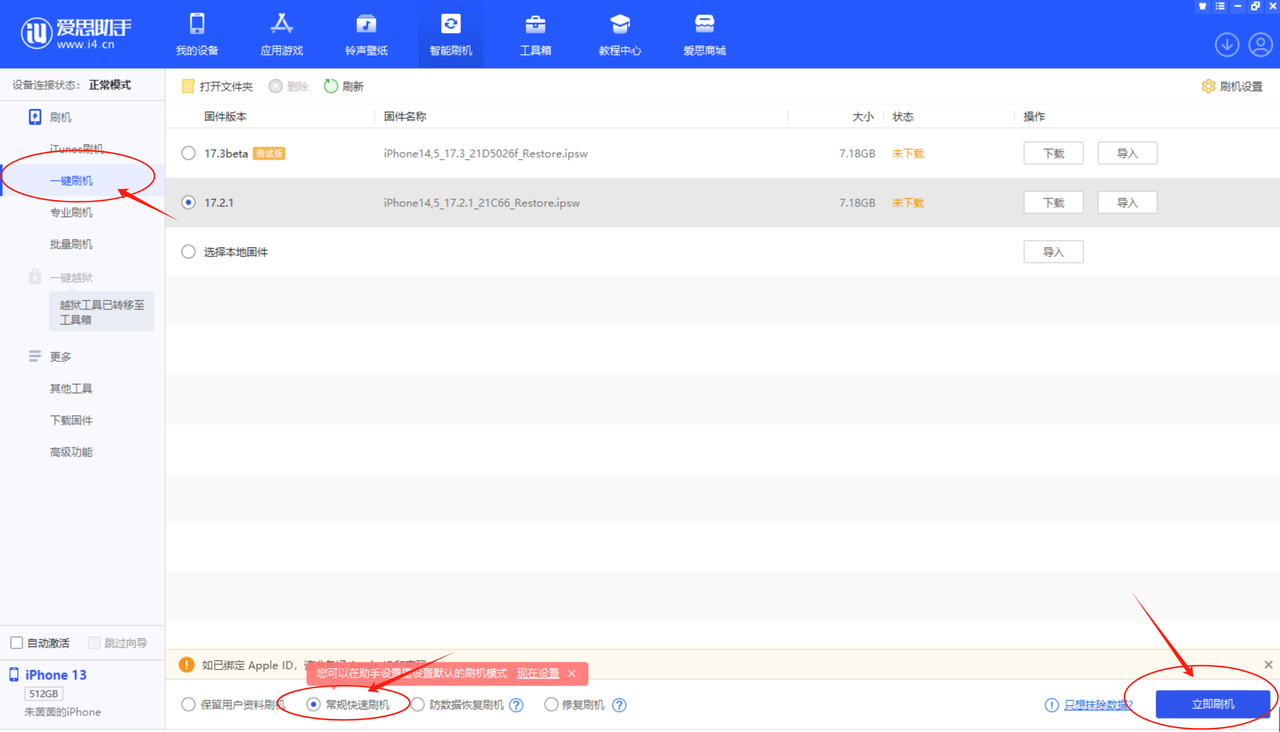Open 铃声壁纸 tab
1280x732 pixels.
pos(366,35)
